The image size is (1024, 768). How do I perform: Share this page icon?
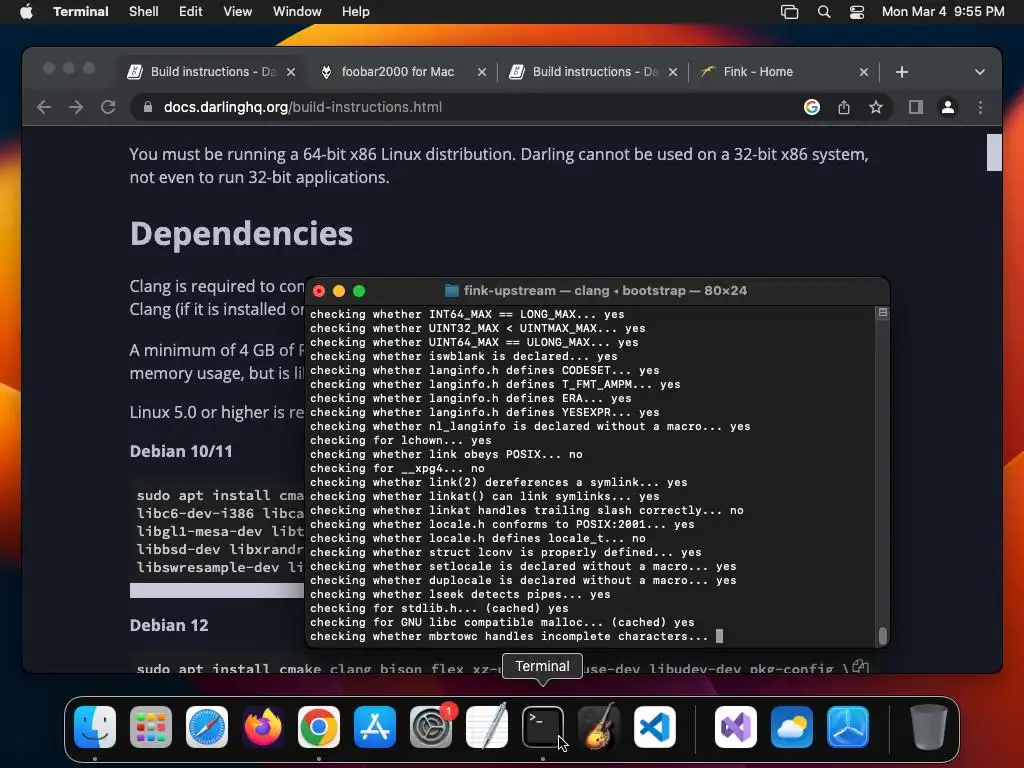[x=844, y=107]
